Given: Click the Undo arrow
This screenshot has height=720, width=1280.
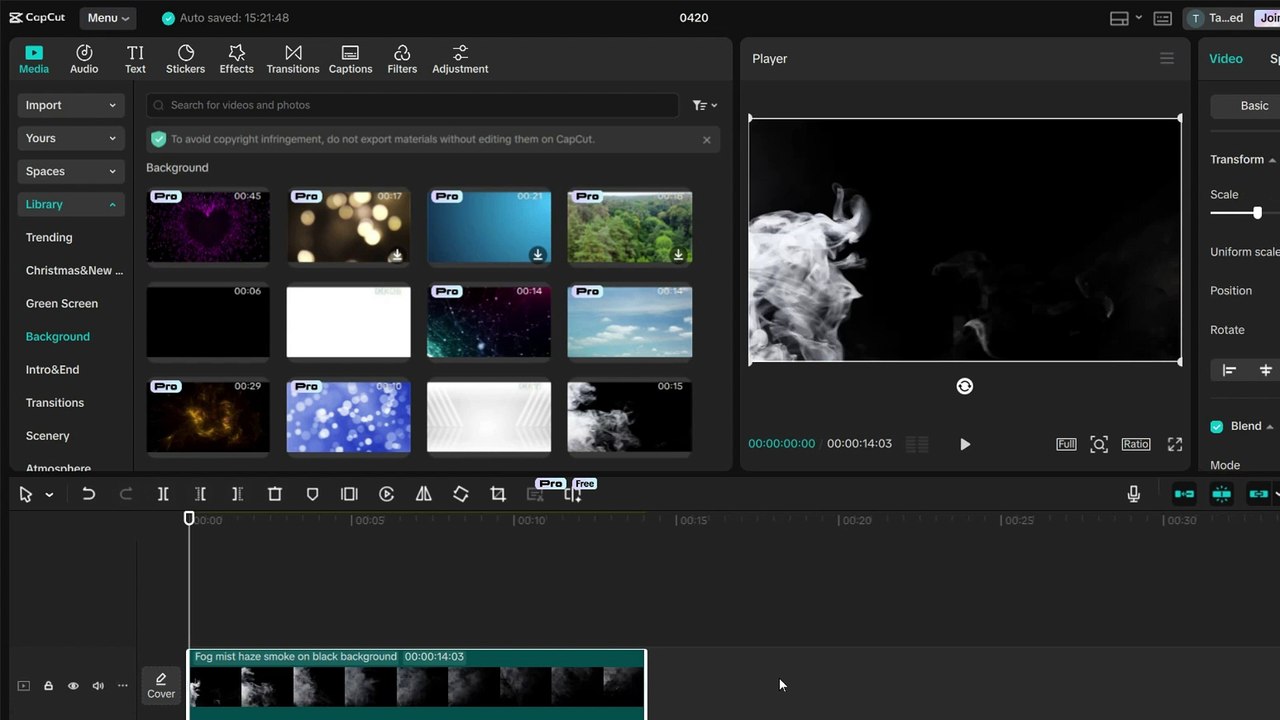Looking at the screenshot, I should (x=89, y=494).
